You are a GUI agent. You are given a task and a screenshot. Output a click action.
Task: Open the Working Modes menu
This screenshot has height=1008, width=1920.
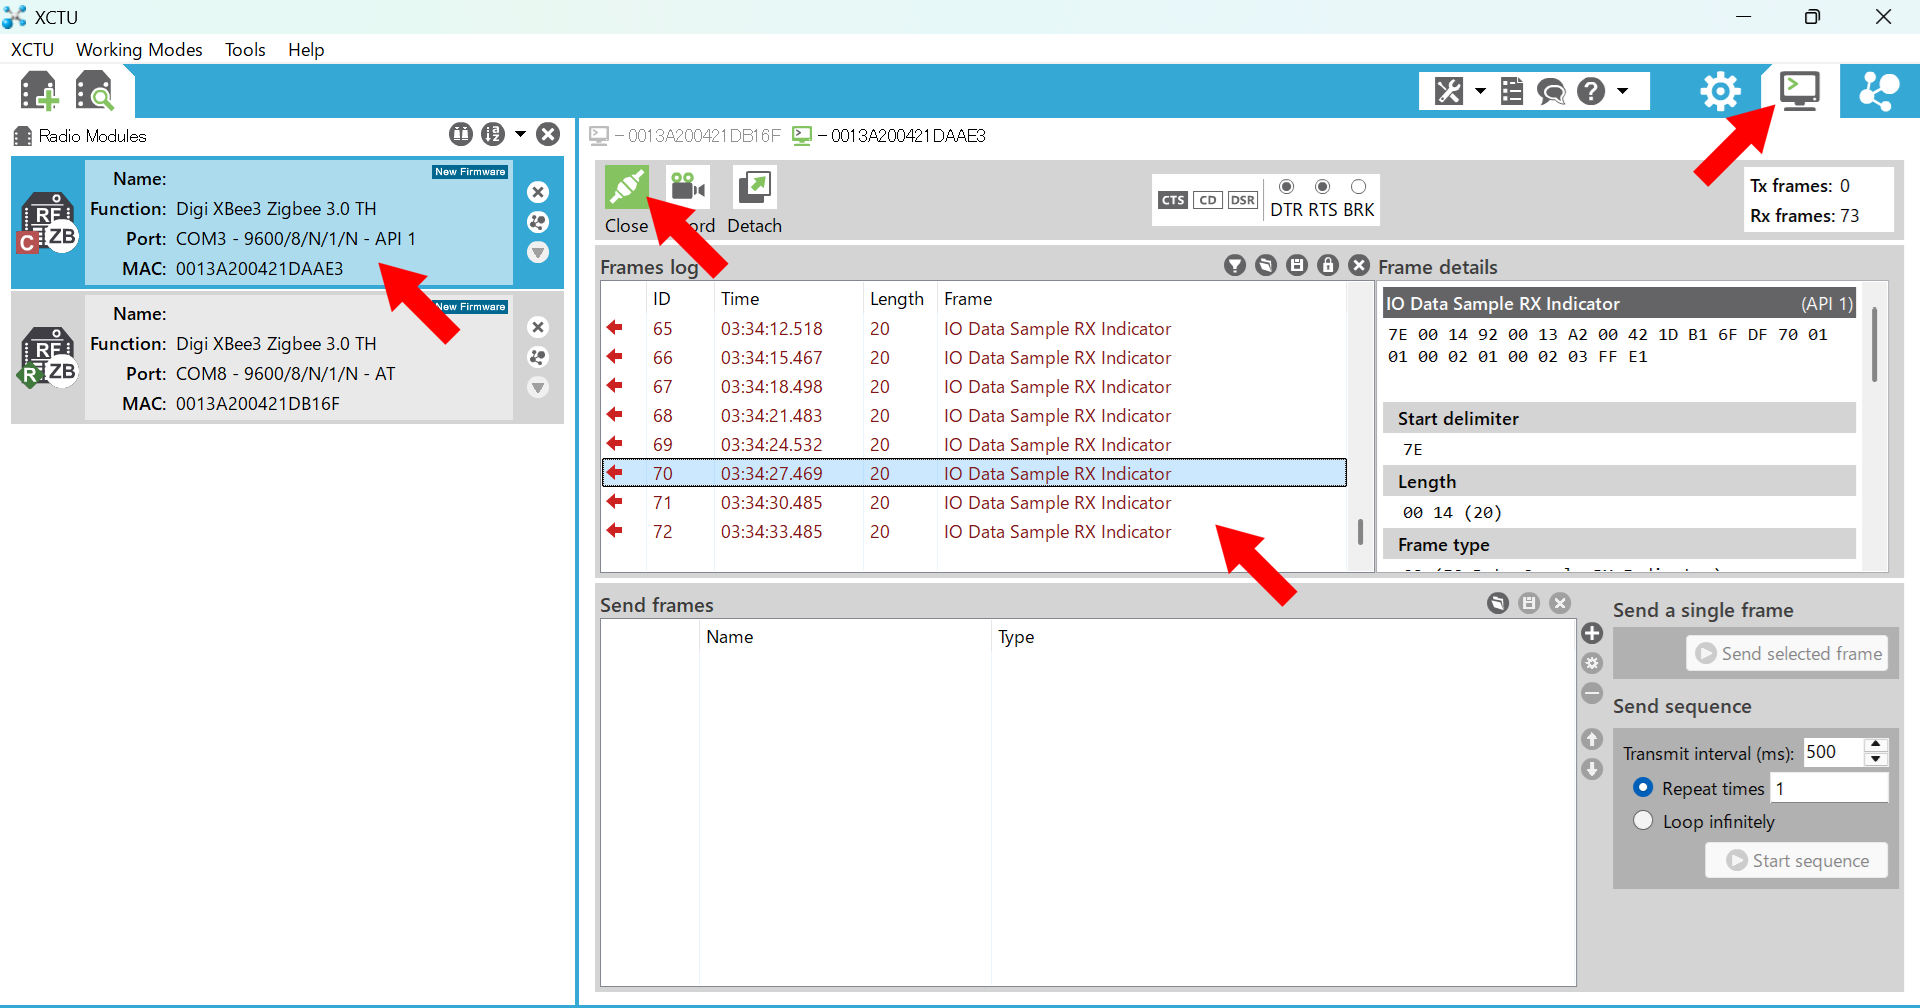point(139,50)
